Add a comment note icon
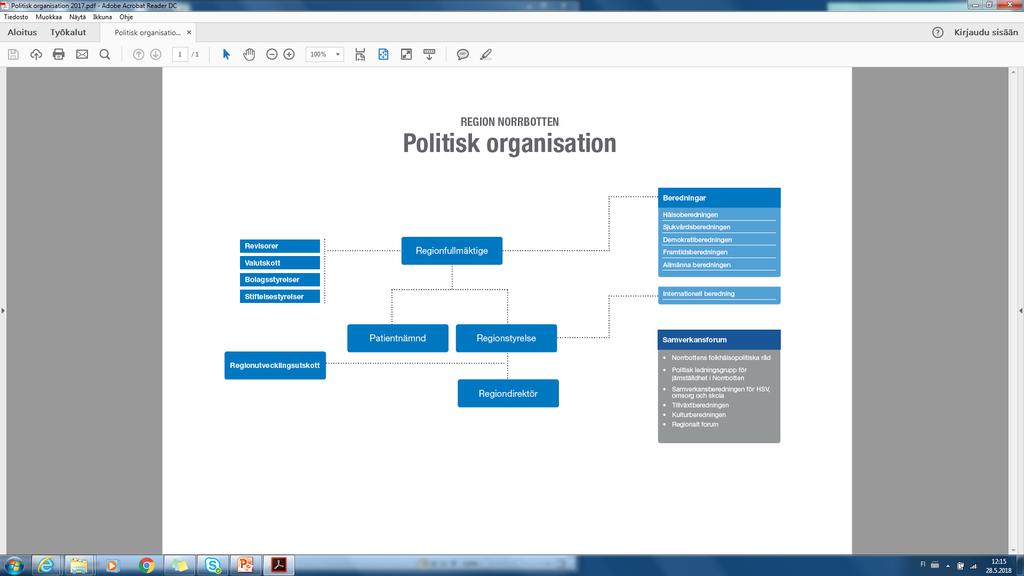 (462, 55)
